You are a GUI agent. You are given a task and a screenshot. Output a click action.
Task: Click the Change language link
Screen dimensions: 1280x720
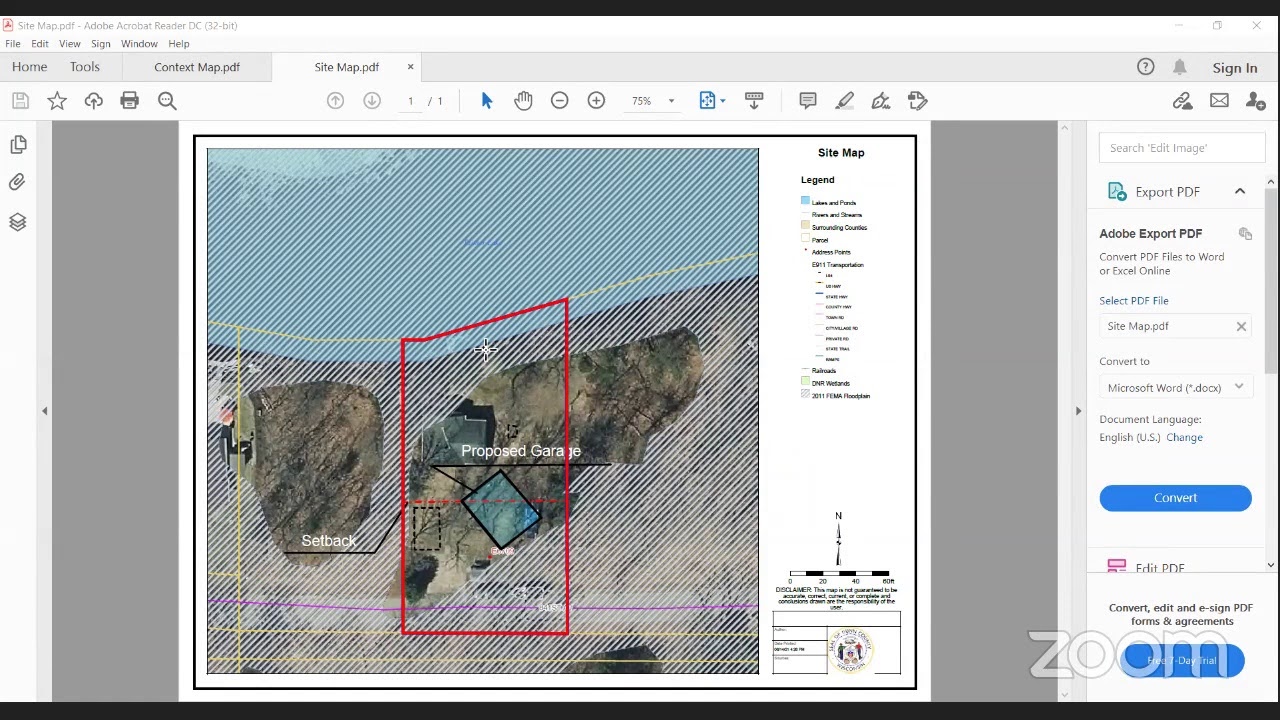pyautogui.click(x=1184, y=437)
